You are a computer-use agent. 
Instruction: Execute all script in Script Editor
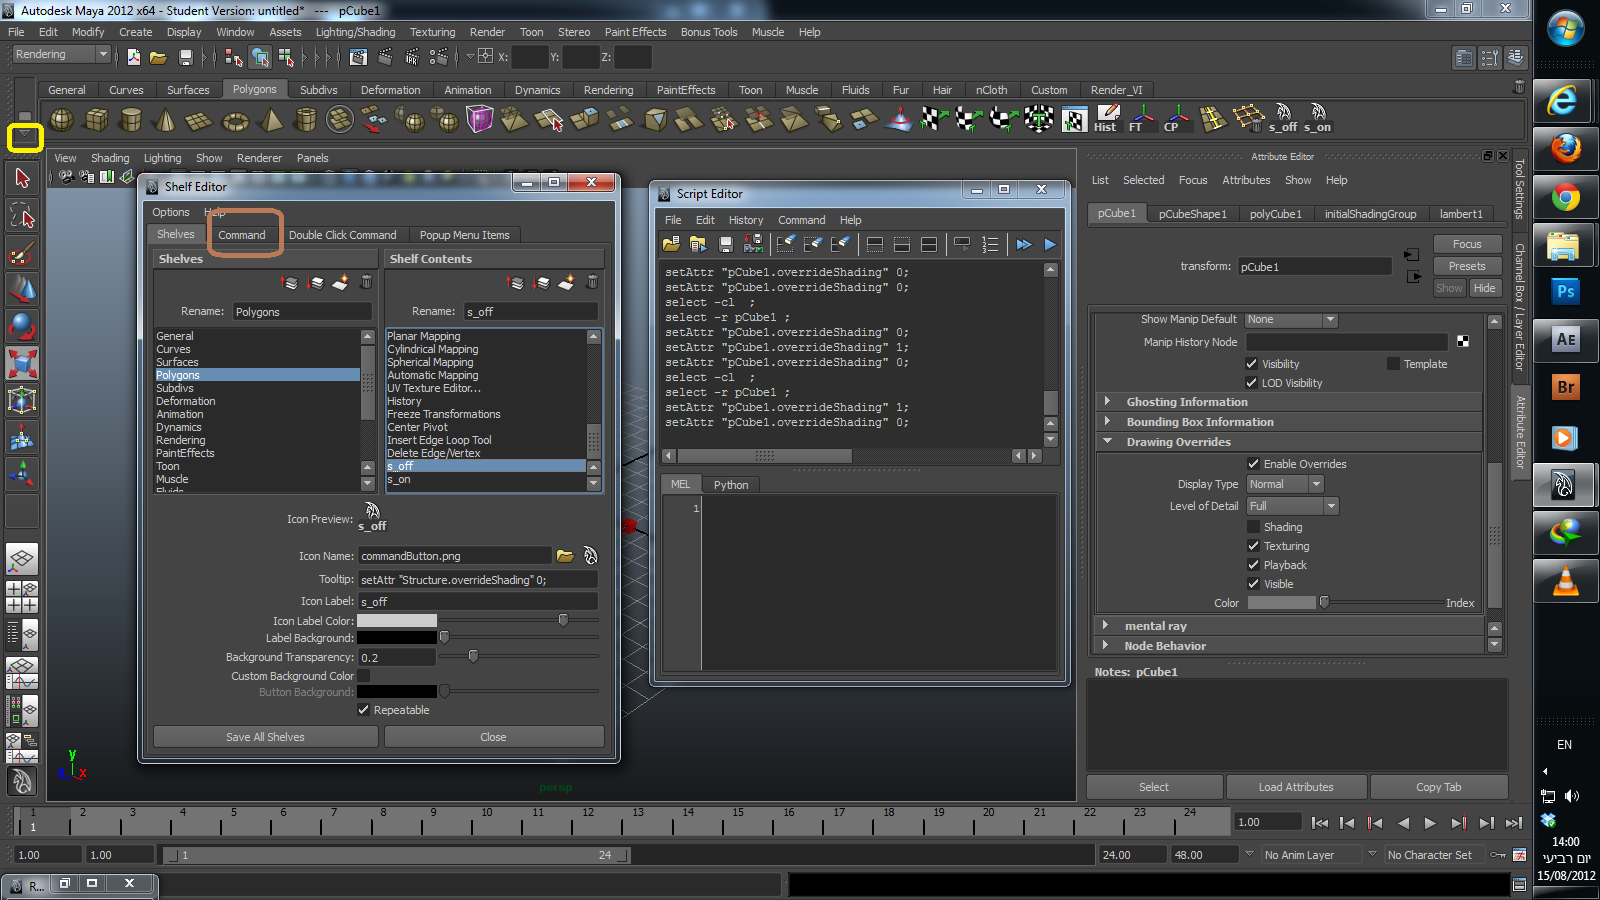coord(1023,244)
